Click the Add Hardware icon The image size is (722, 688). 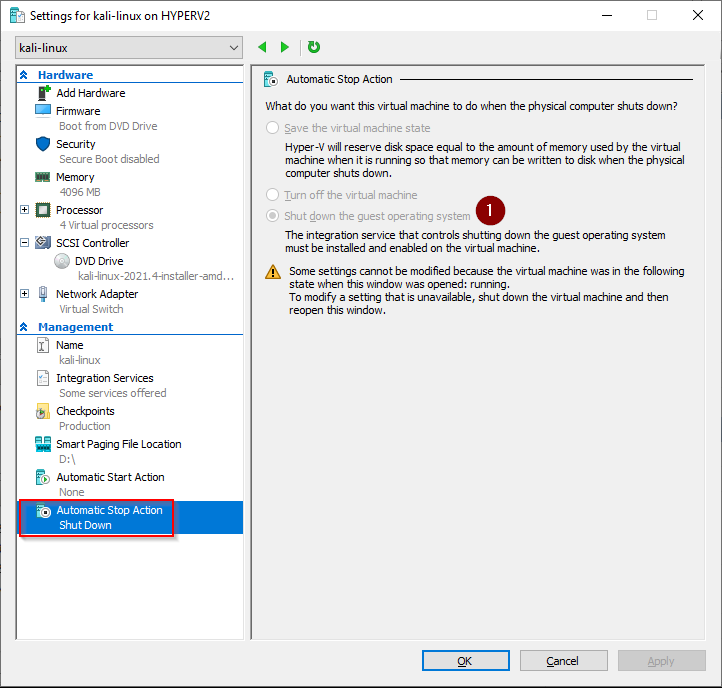tap(43, 93)
